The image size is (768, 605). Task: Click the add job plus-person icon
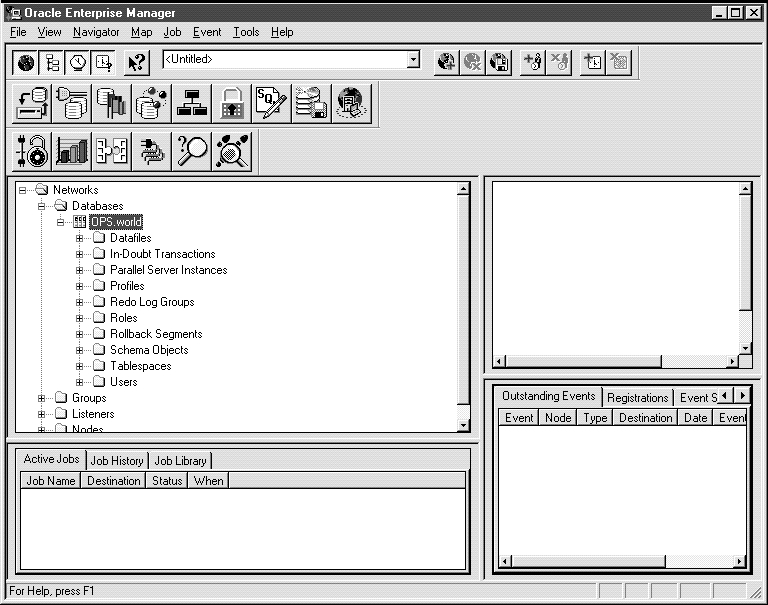(532, 62)
